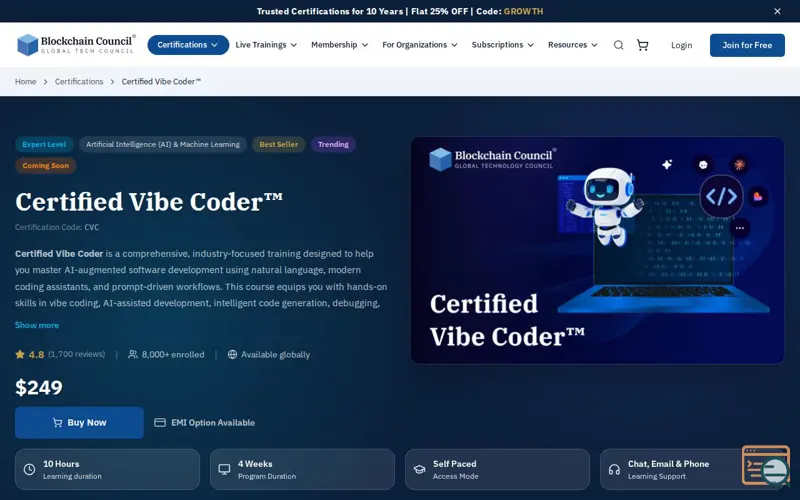Image resolution: width=800 pixels, height=500 pixels.
Task: Click Certification Code: CVC text
Action: pyautogui.click(x=57, y=227)
